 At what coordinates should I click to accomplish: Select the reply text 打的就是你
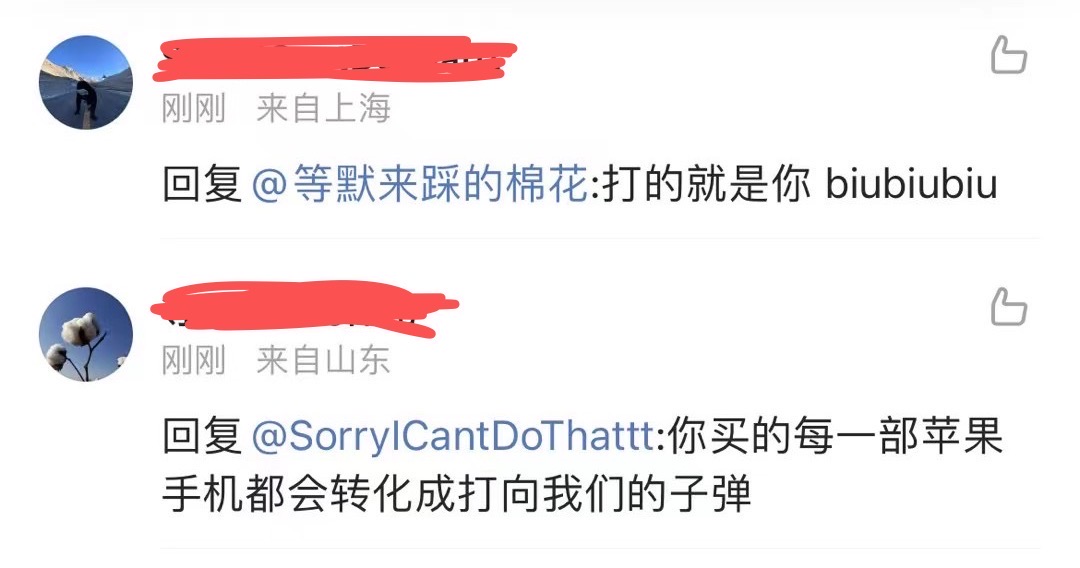point(707,185)
